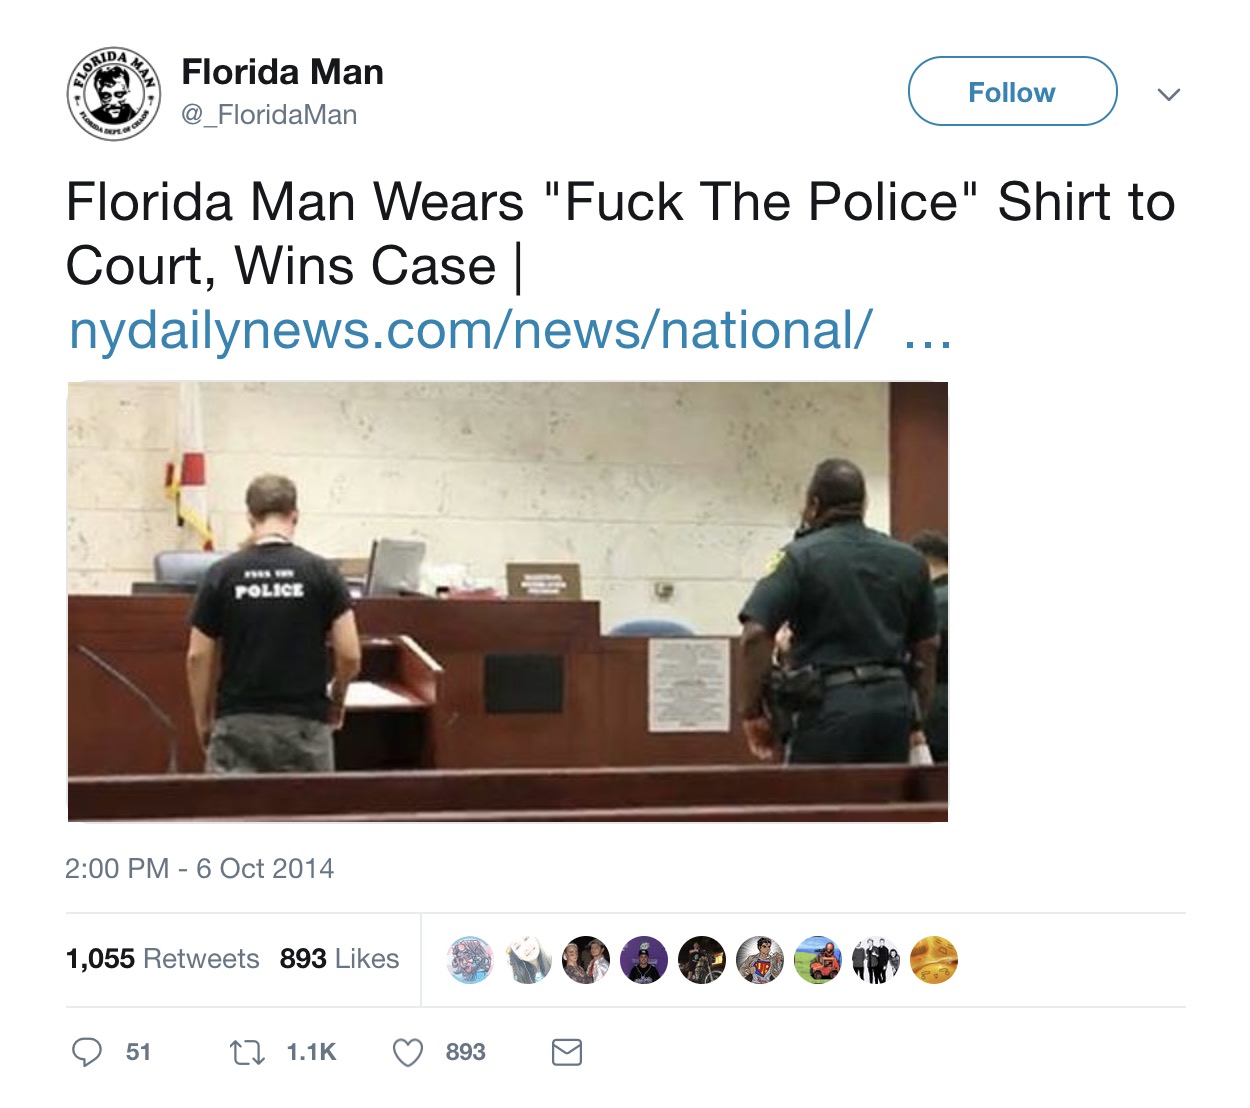The height and width of the screenshot is (1108, 1250).
Task: Like the tweet with the heart icon
Action: pyautogui.click(x=407, y=1052)
